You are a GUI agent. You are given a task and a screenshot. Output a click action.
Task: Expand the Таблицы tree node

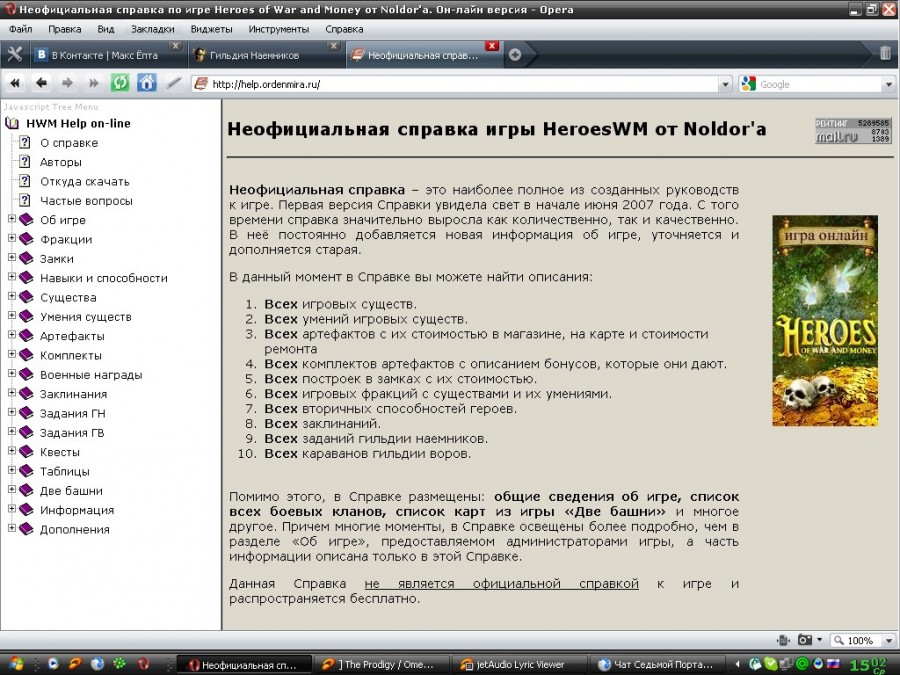pyautogui.click(x=11, y=470)
